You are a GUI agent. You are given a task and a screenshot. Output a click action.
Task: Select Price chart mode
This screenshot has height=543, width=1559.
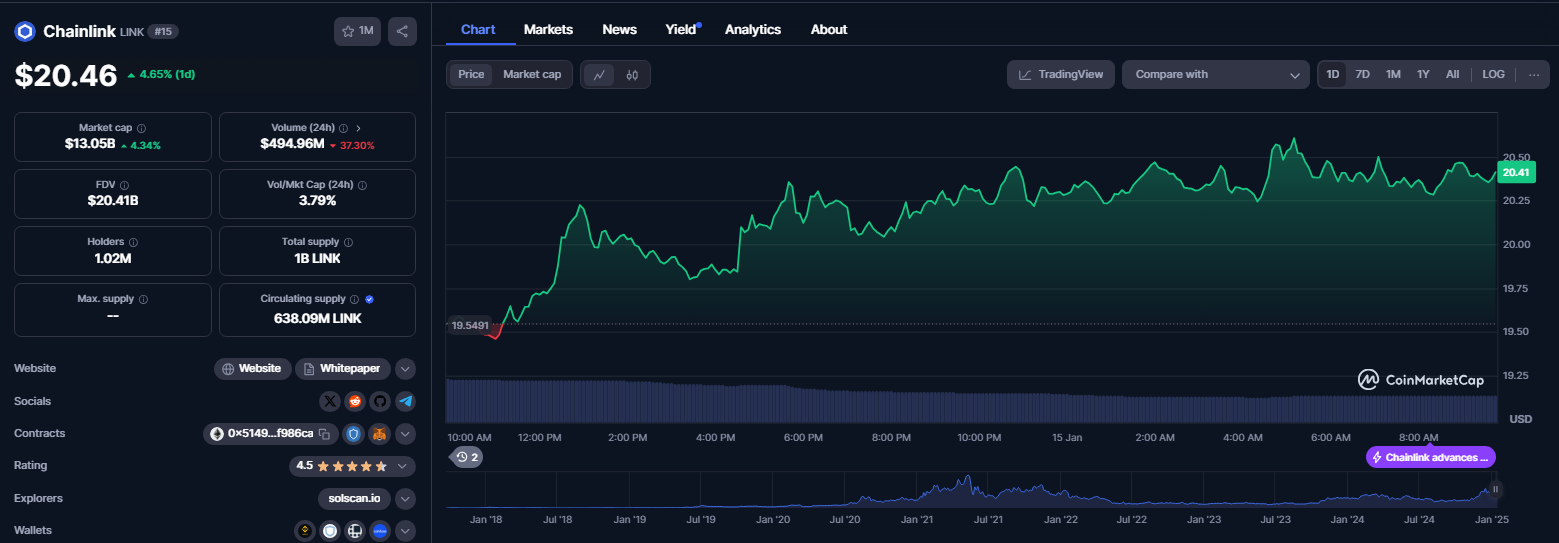(x=471, y=74)
